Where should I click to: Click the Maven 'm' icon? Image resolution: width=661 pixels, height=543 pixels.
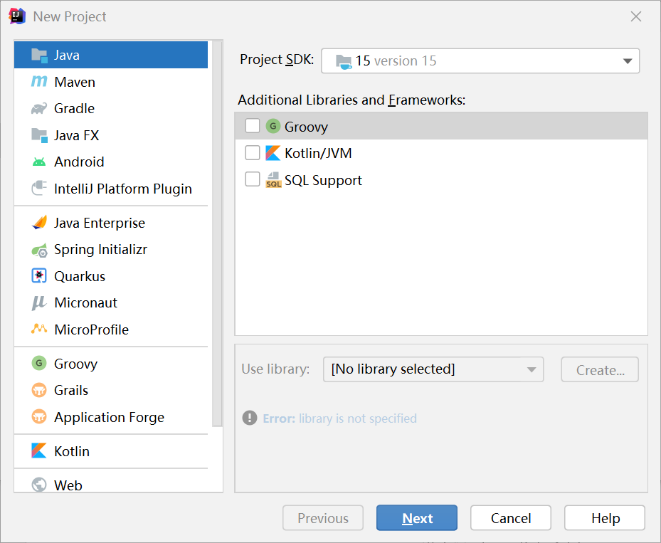[x=39, y=81]
